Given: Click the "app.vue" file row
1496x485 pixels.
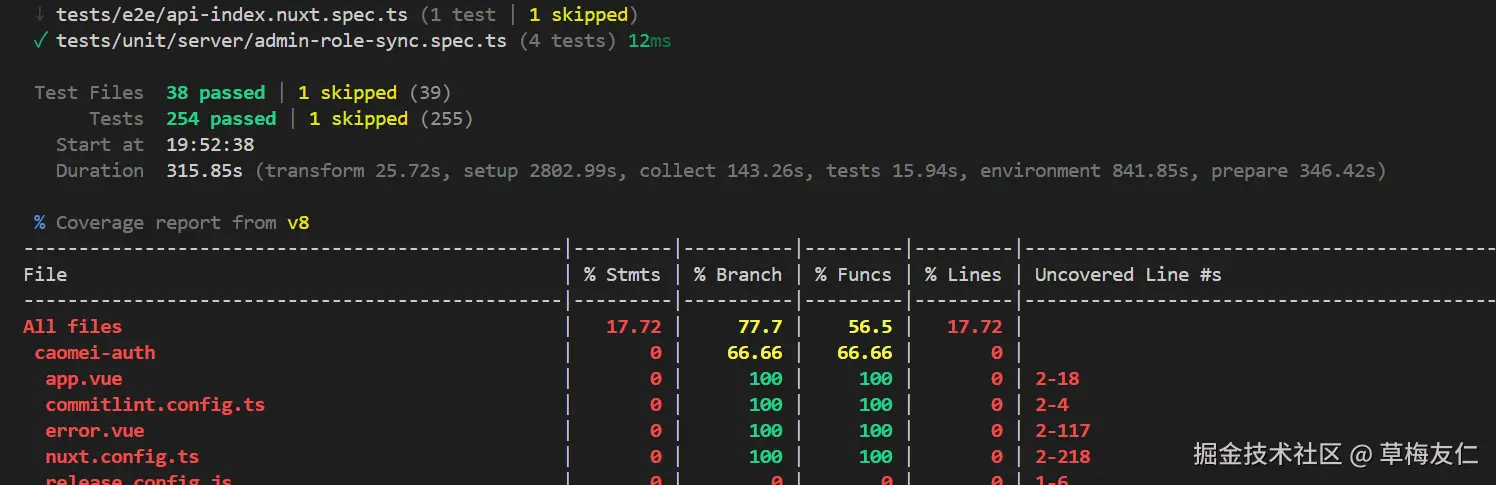Looking at the screenshot, I should [84, 379].
